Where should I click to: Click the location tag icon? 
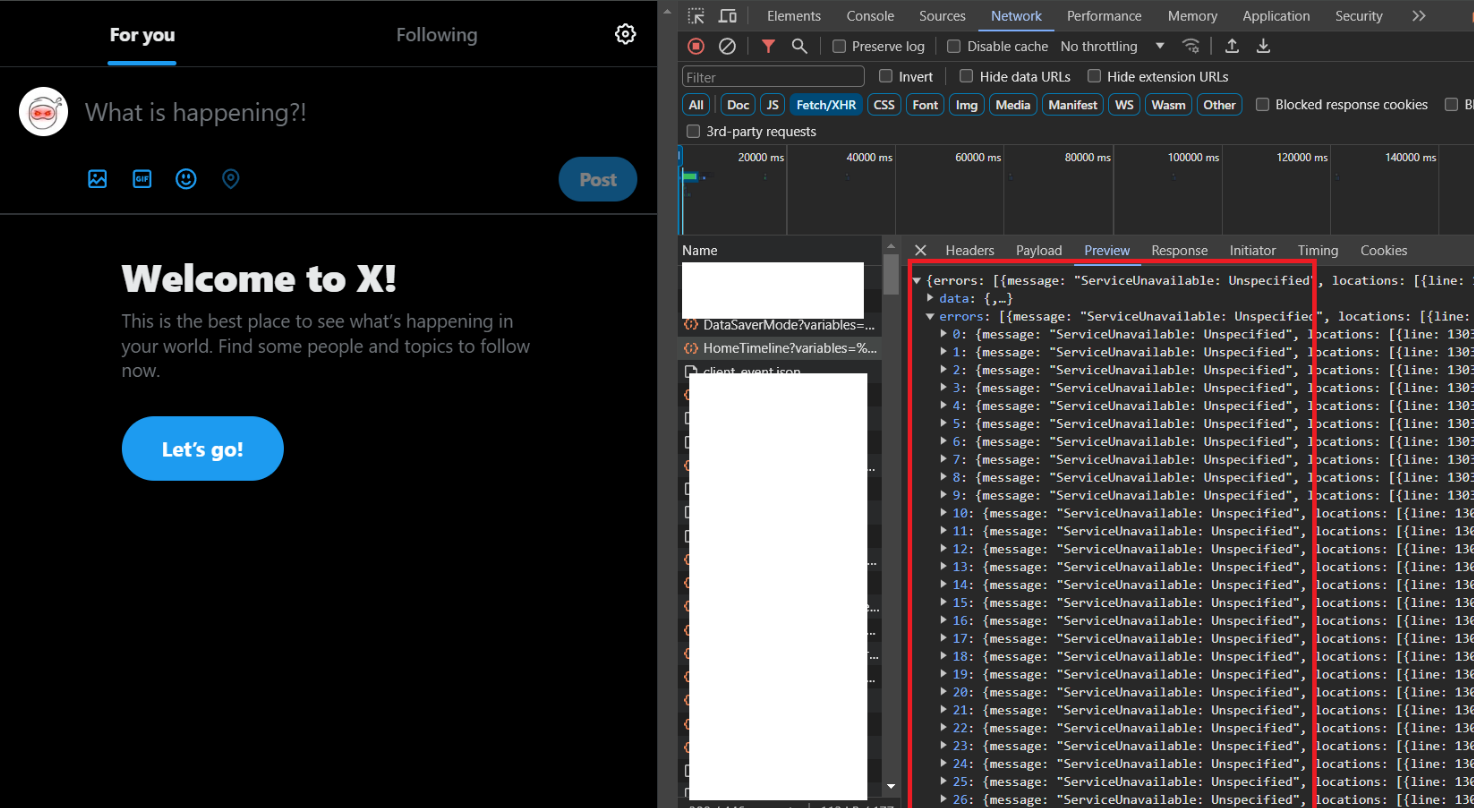[231, 179]
